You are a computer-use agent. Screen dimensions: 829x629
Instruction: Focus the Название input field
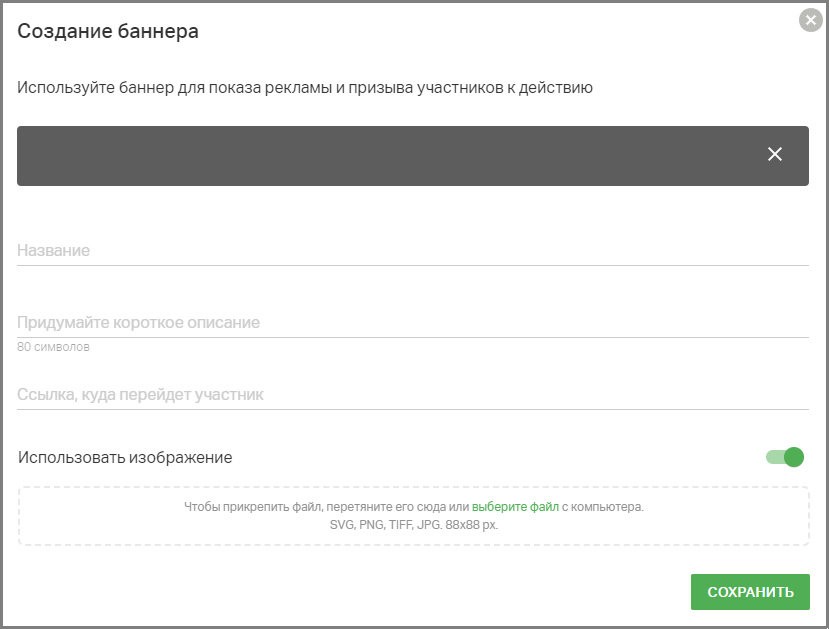tap(412, 250)
